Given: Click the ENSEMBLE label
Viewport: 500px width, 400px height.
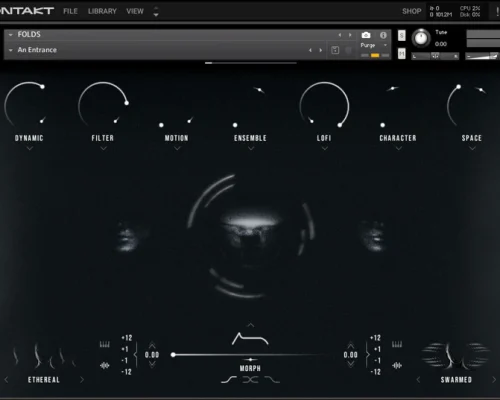Looking at the screenshot, I should pyautogui.click(x=250, y=138).
